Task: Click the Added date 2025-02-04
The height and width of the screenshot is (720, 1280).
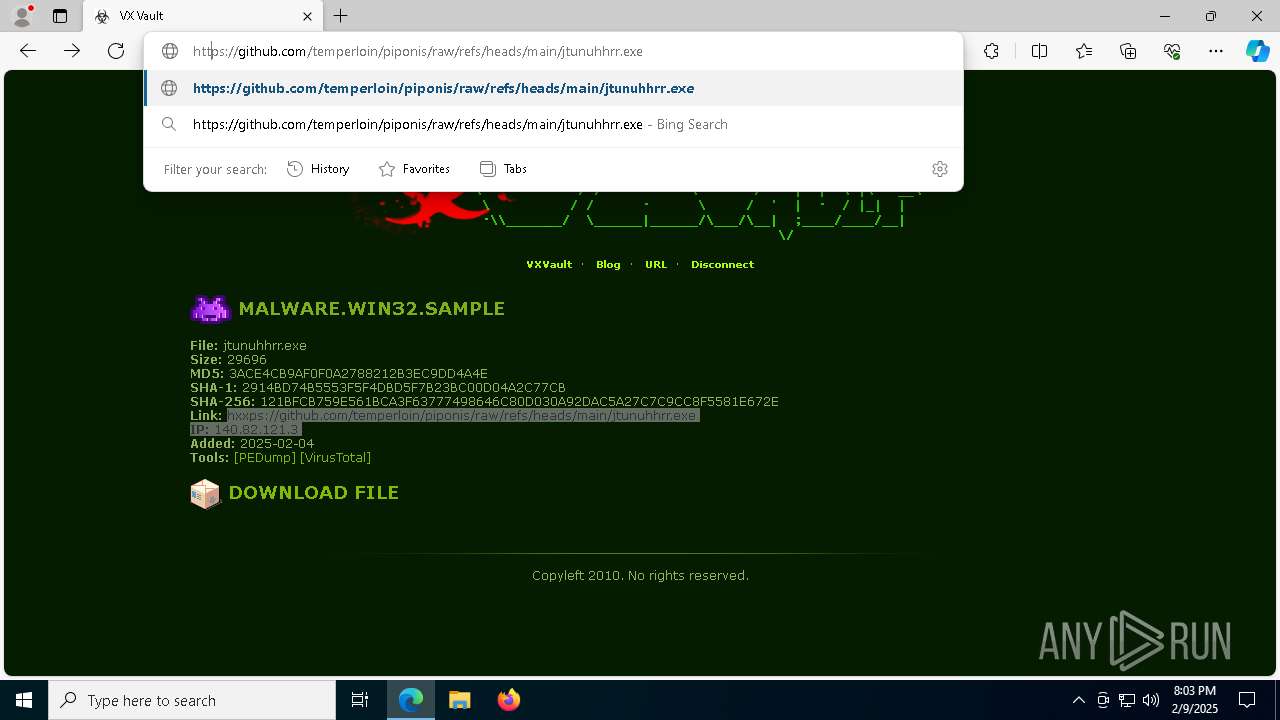Action: point(277,443)
